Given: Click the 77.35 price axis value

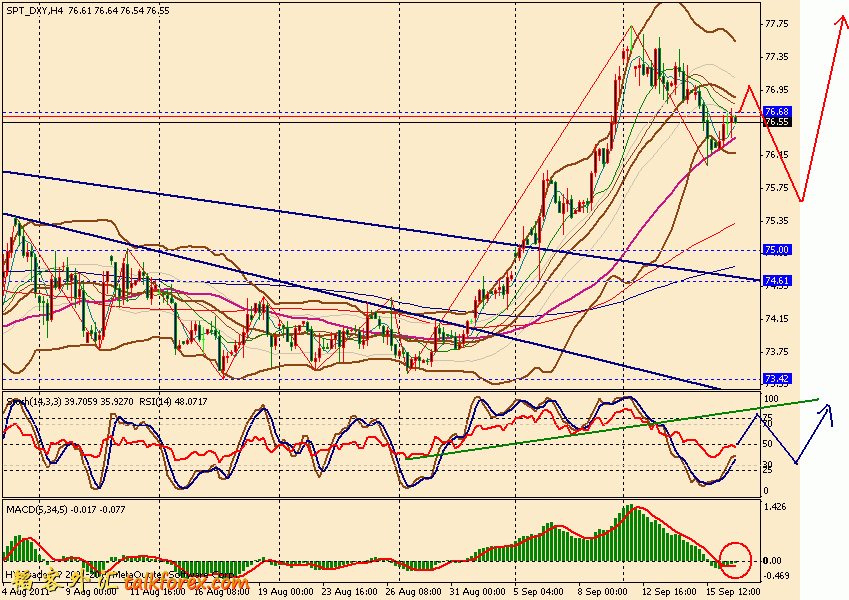Looking at the screenshot, I should pyautogui.click(x=777, y=57).
